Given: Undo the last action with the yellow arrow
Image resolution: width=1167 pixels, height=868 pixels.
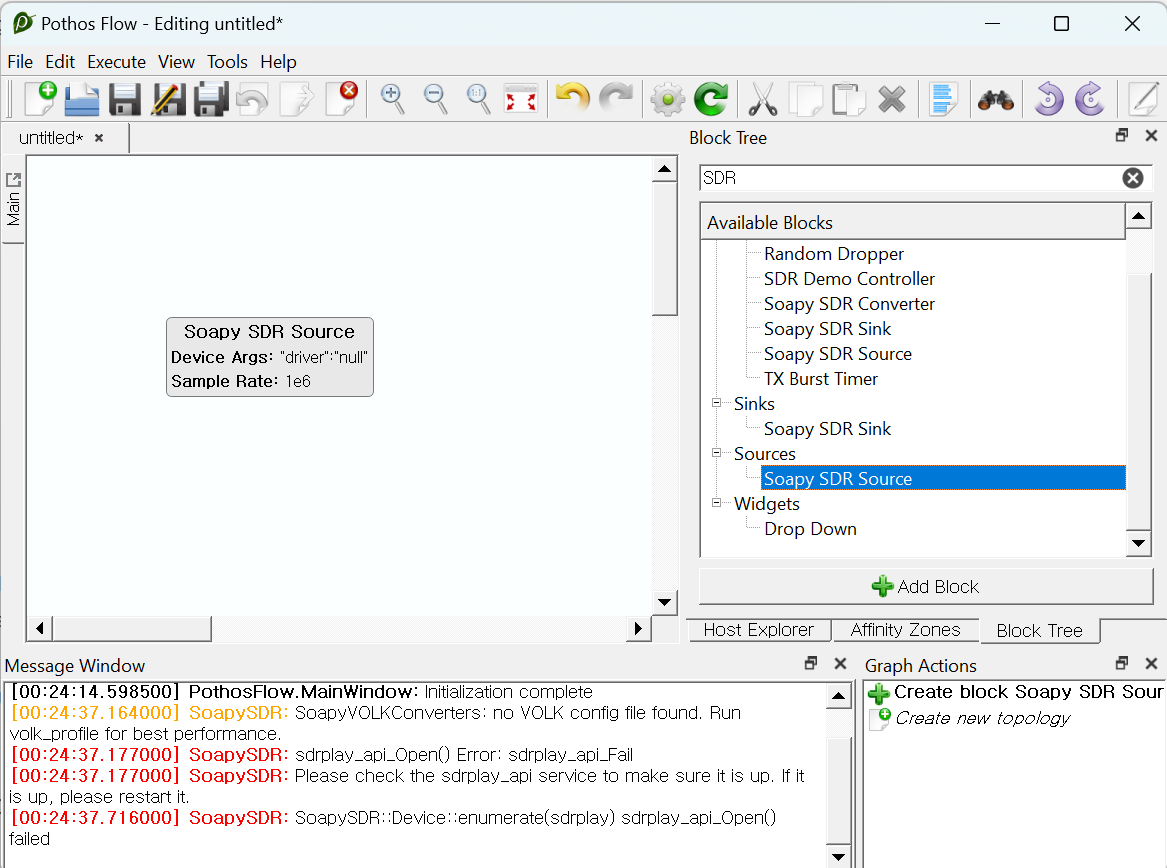Looking at the screenshot, I should (572, 99).
